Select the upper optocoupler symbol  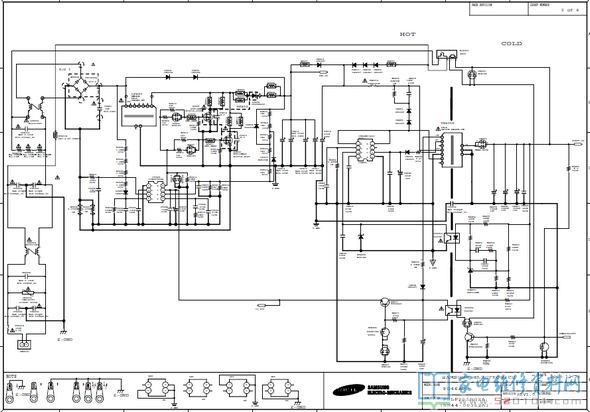[x=452, y=237]
